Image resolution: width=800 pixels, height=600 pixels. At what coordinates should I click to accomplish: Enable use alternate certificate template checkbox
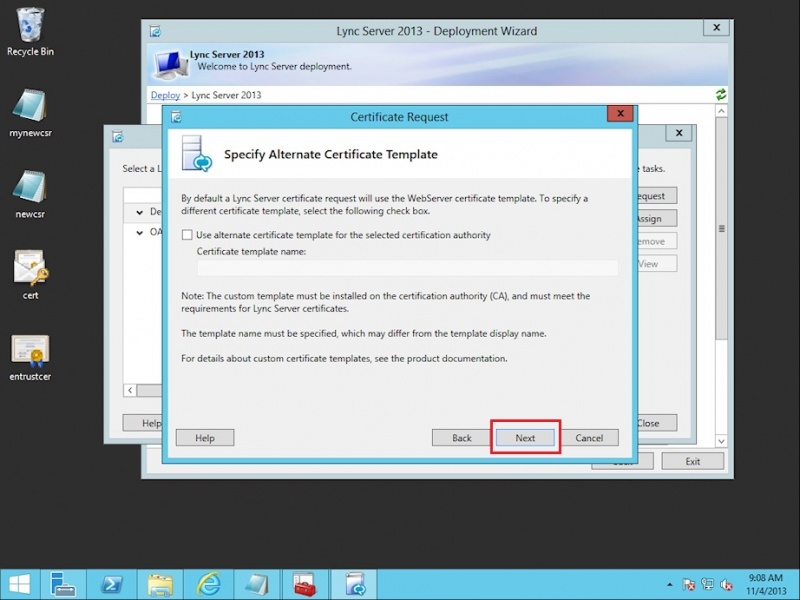pyautogui.click(x=187, y=236)
